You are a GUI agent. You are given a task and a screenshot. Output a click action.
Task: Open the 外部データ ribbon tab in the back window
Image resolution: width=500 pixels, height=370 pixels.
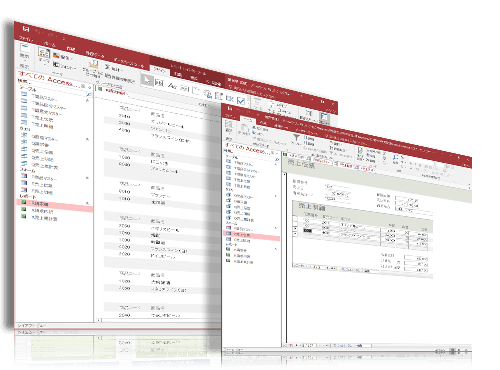point(95,54)
